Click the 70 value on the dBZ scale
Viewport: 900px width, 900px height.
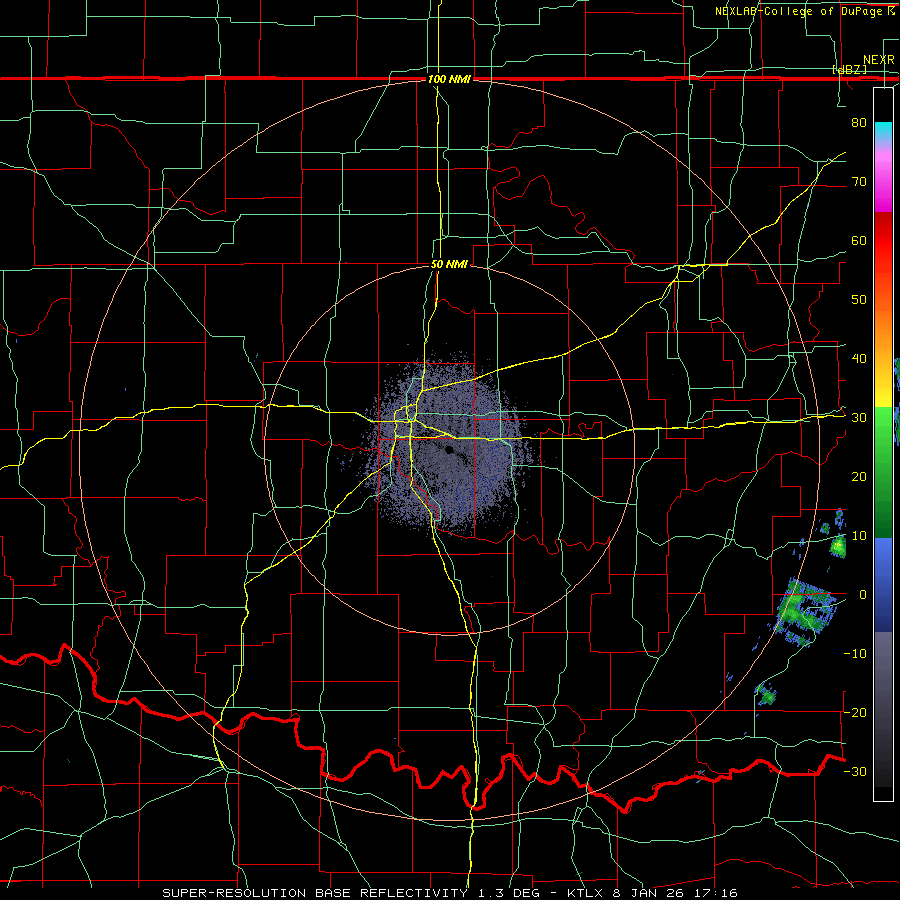[859, 181]
